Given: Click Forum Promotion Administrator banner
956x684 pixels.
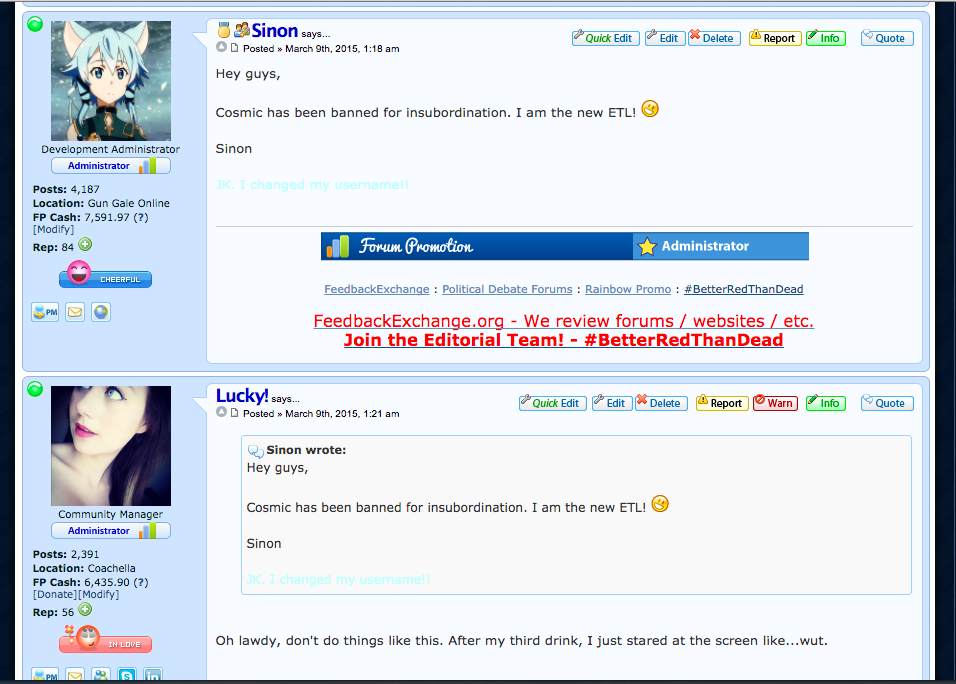Looking at the screenshot, I should 565,246.
